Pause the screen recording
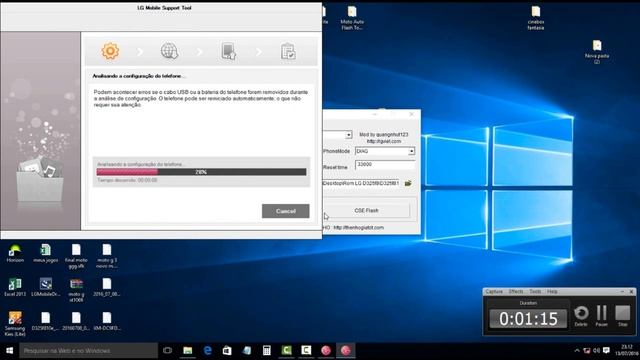640x360 pixels. coord(601,316)
